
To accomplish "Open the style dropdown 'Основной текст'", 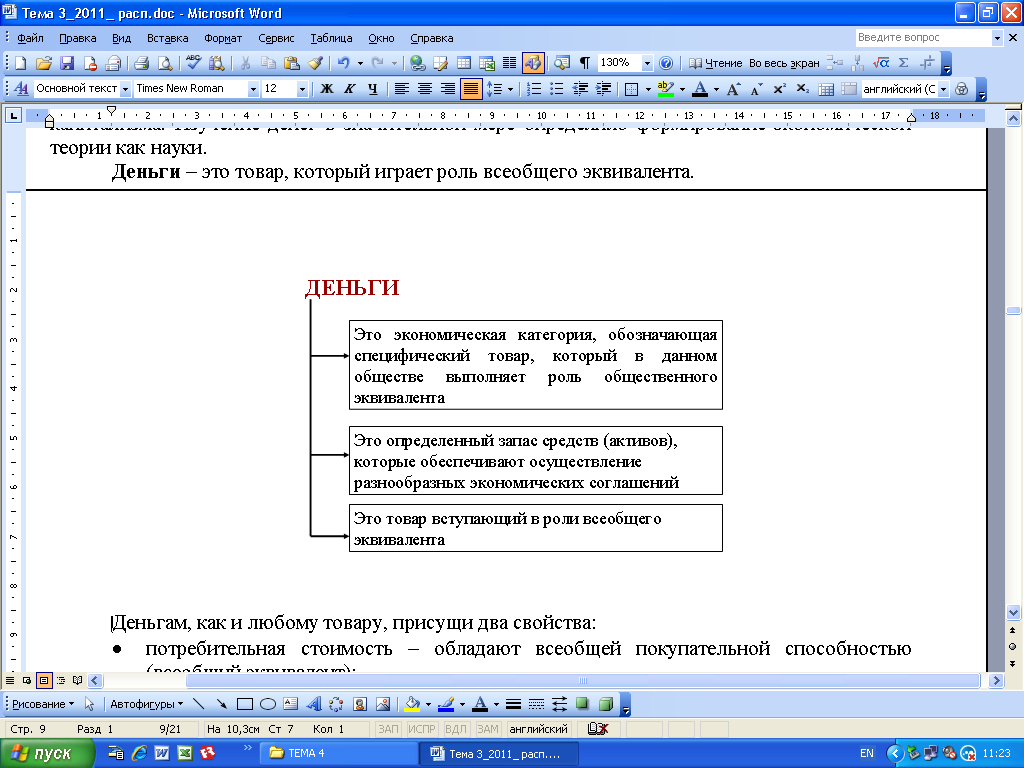I will (x=125, y=89).
